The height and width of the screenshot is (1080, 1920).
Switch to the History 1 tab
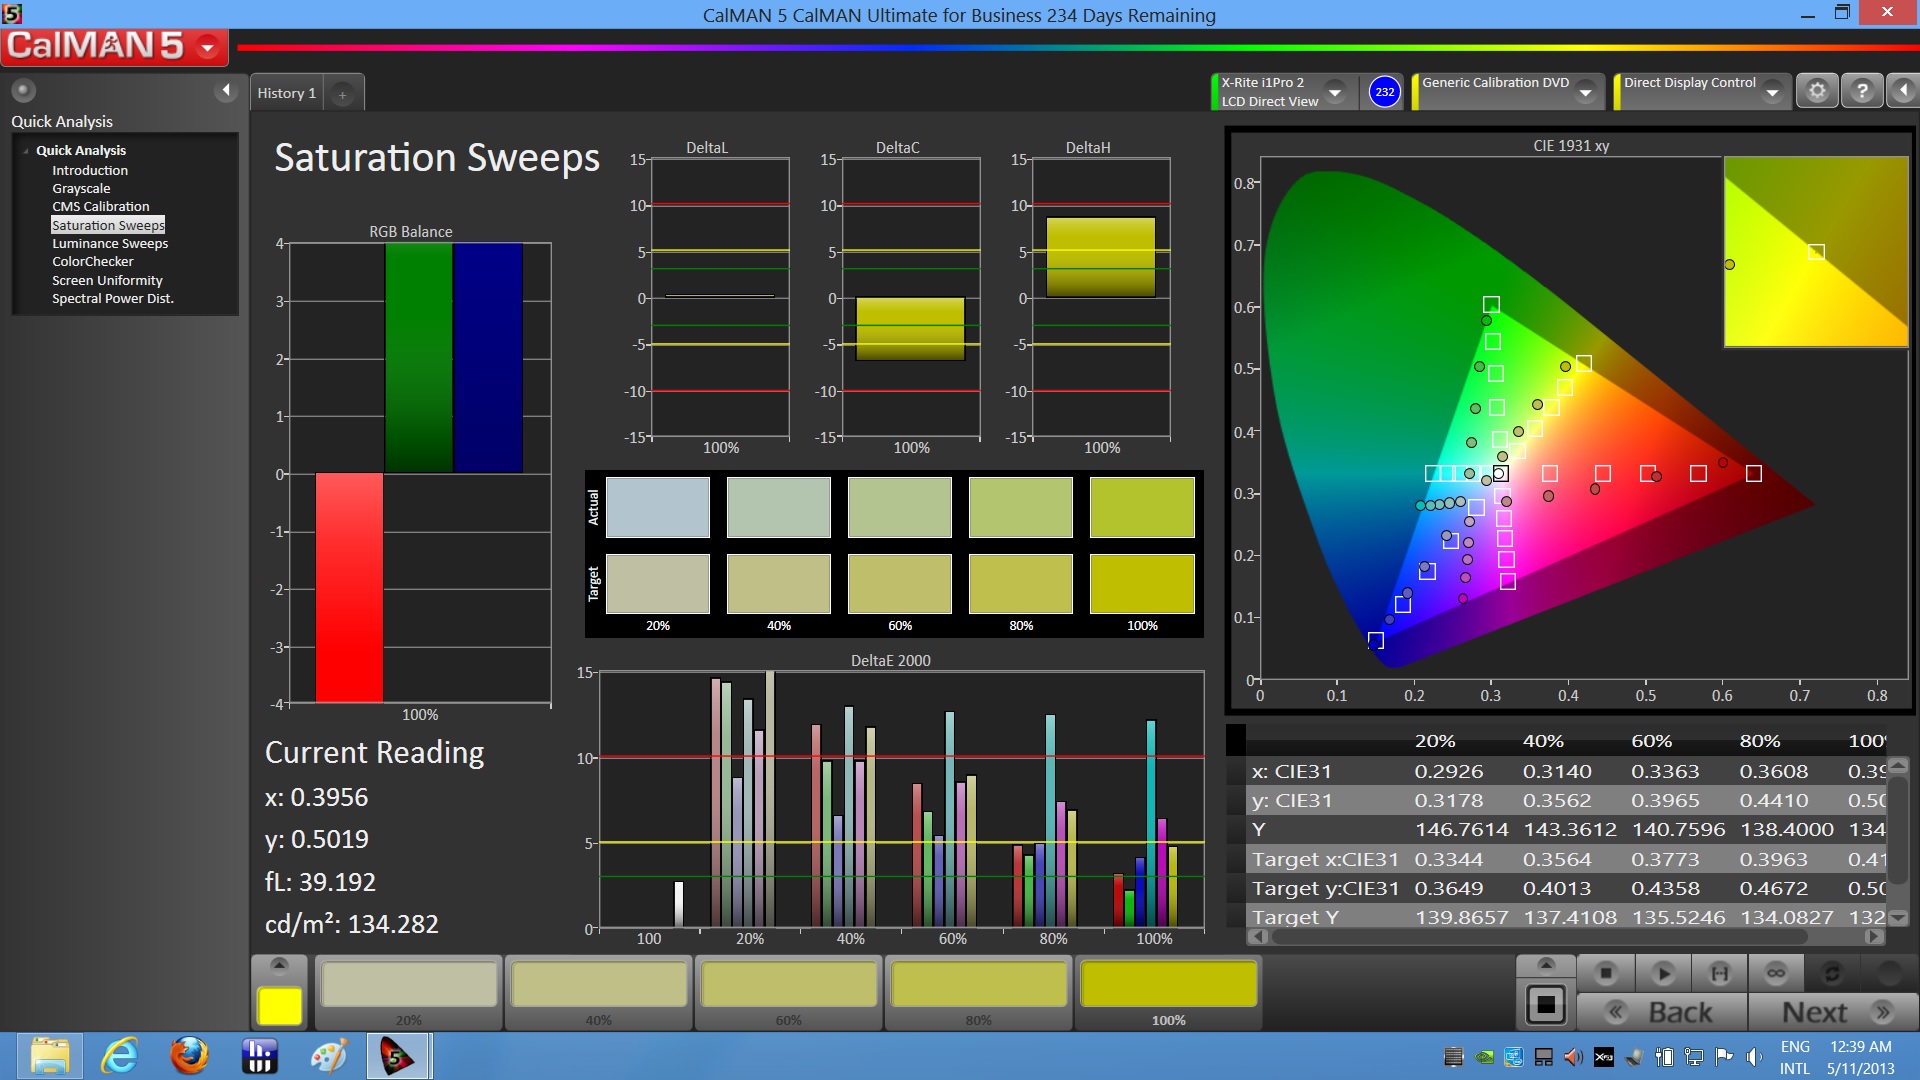point(286,93)
